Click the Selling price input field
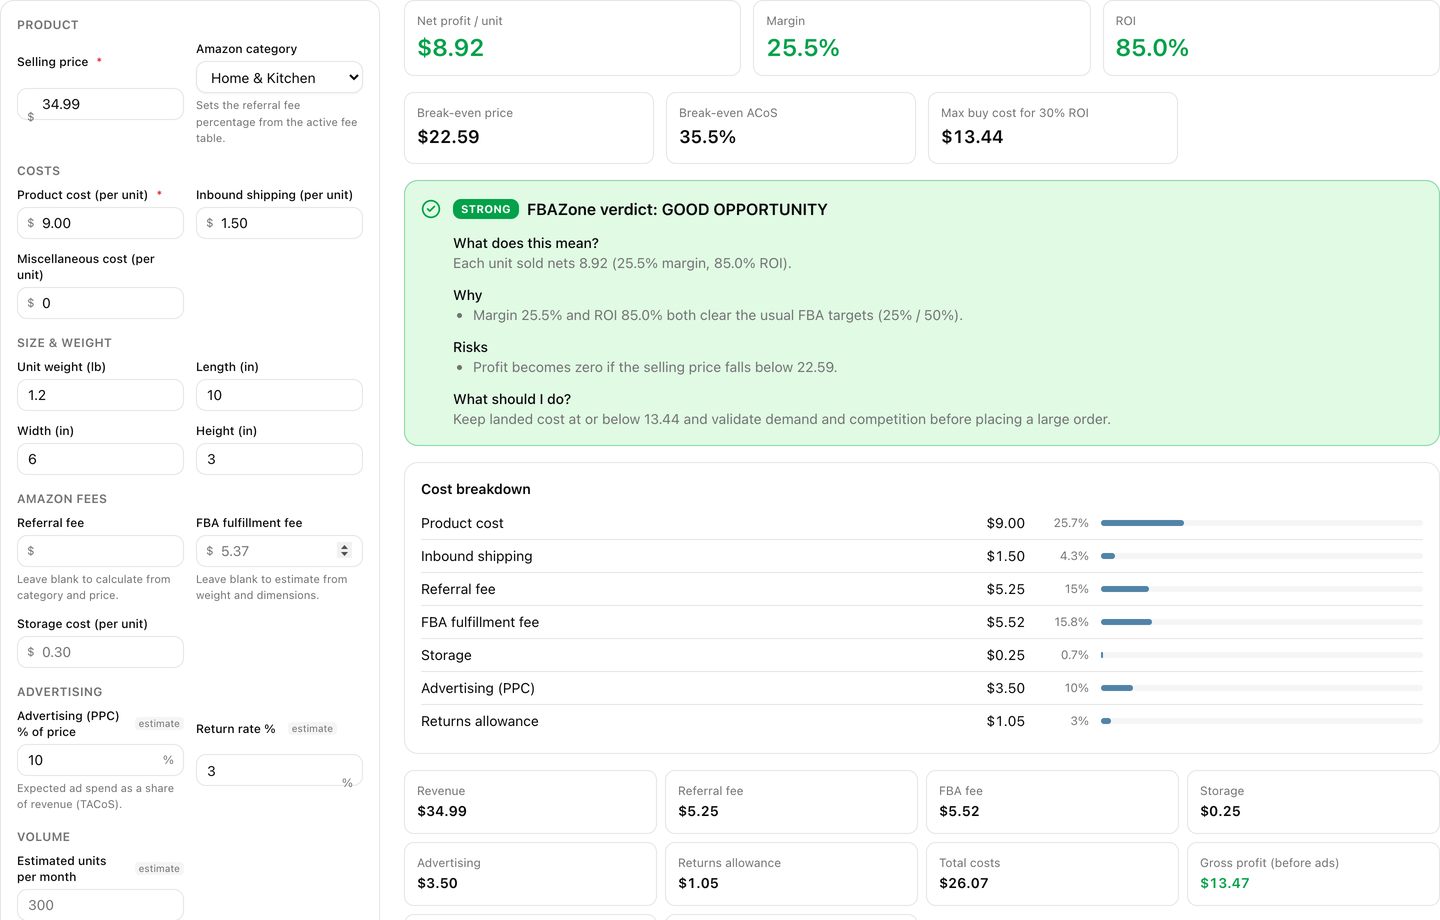Screen dimensions: 1440x920 tap(100, 104)
